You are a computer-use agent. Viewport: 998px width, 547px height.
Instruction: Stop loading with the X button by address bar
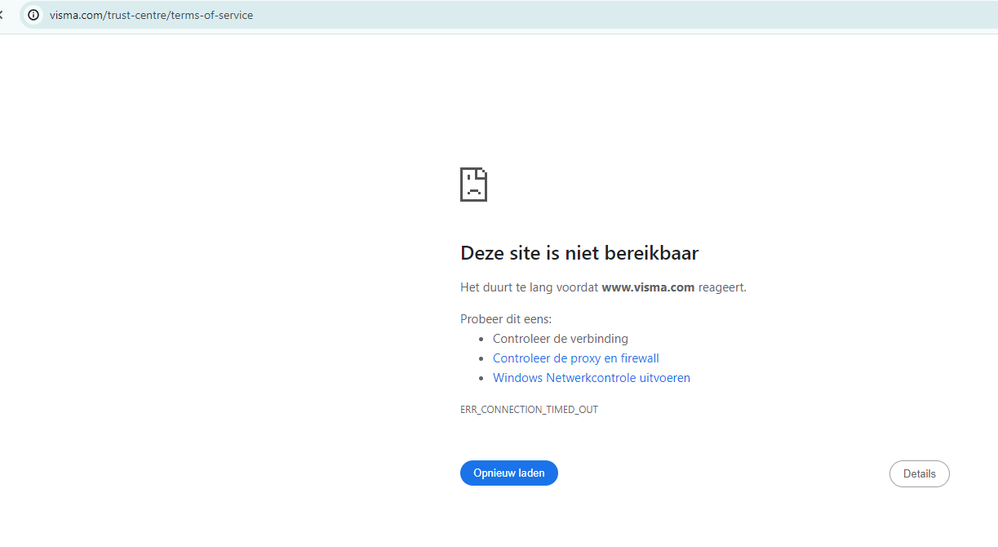click(1, 15)
